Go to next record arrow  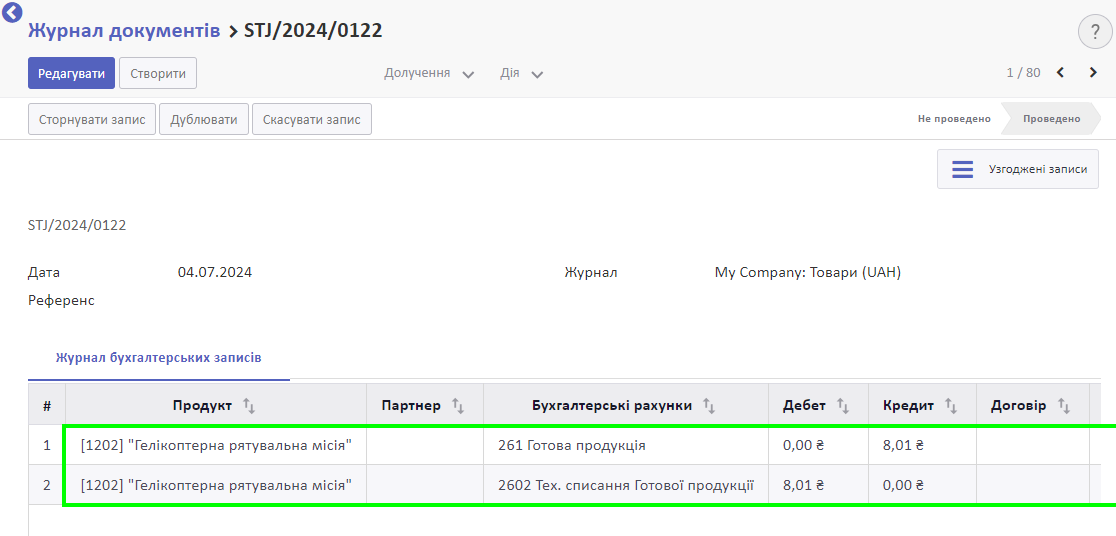pos(1093,73)
